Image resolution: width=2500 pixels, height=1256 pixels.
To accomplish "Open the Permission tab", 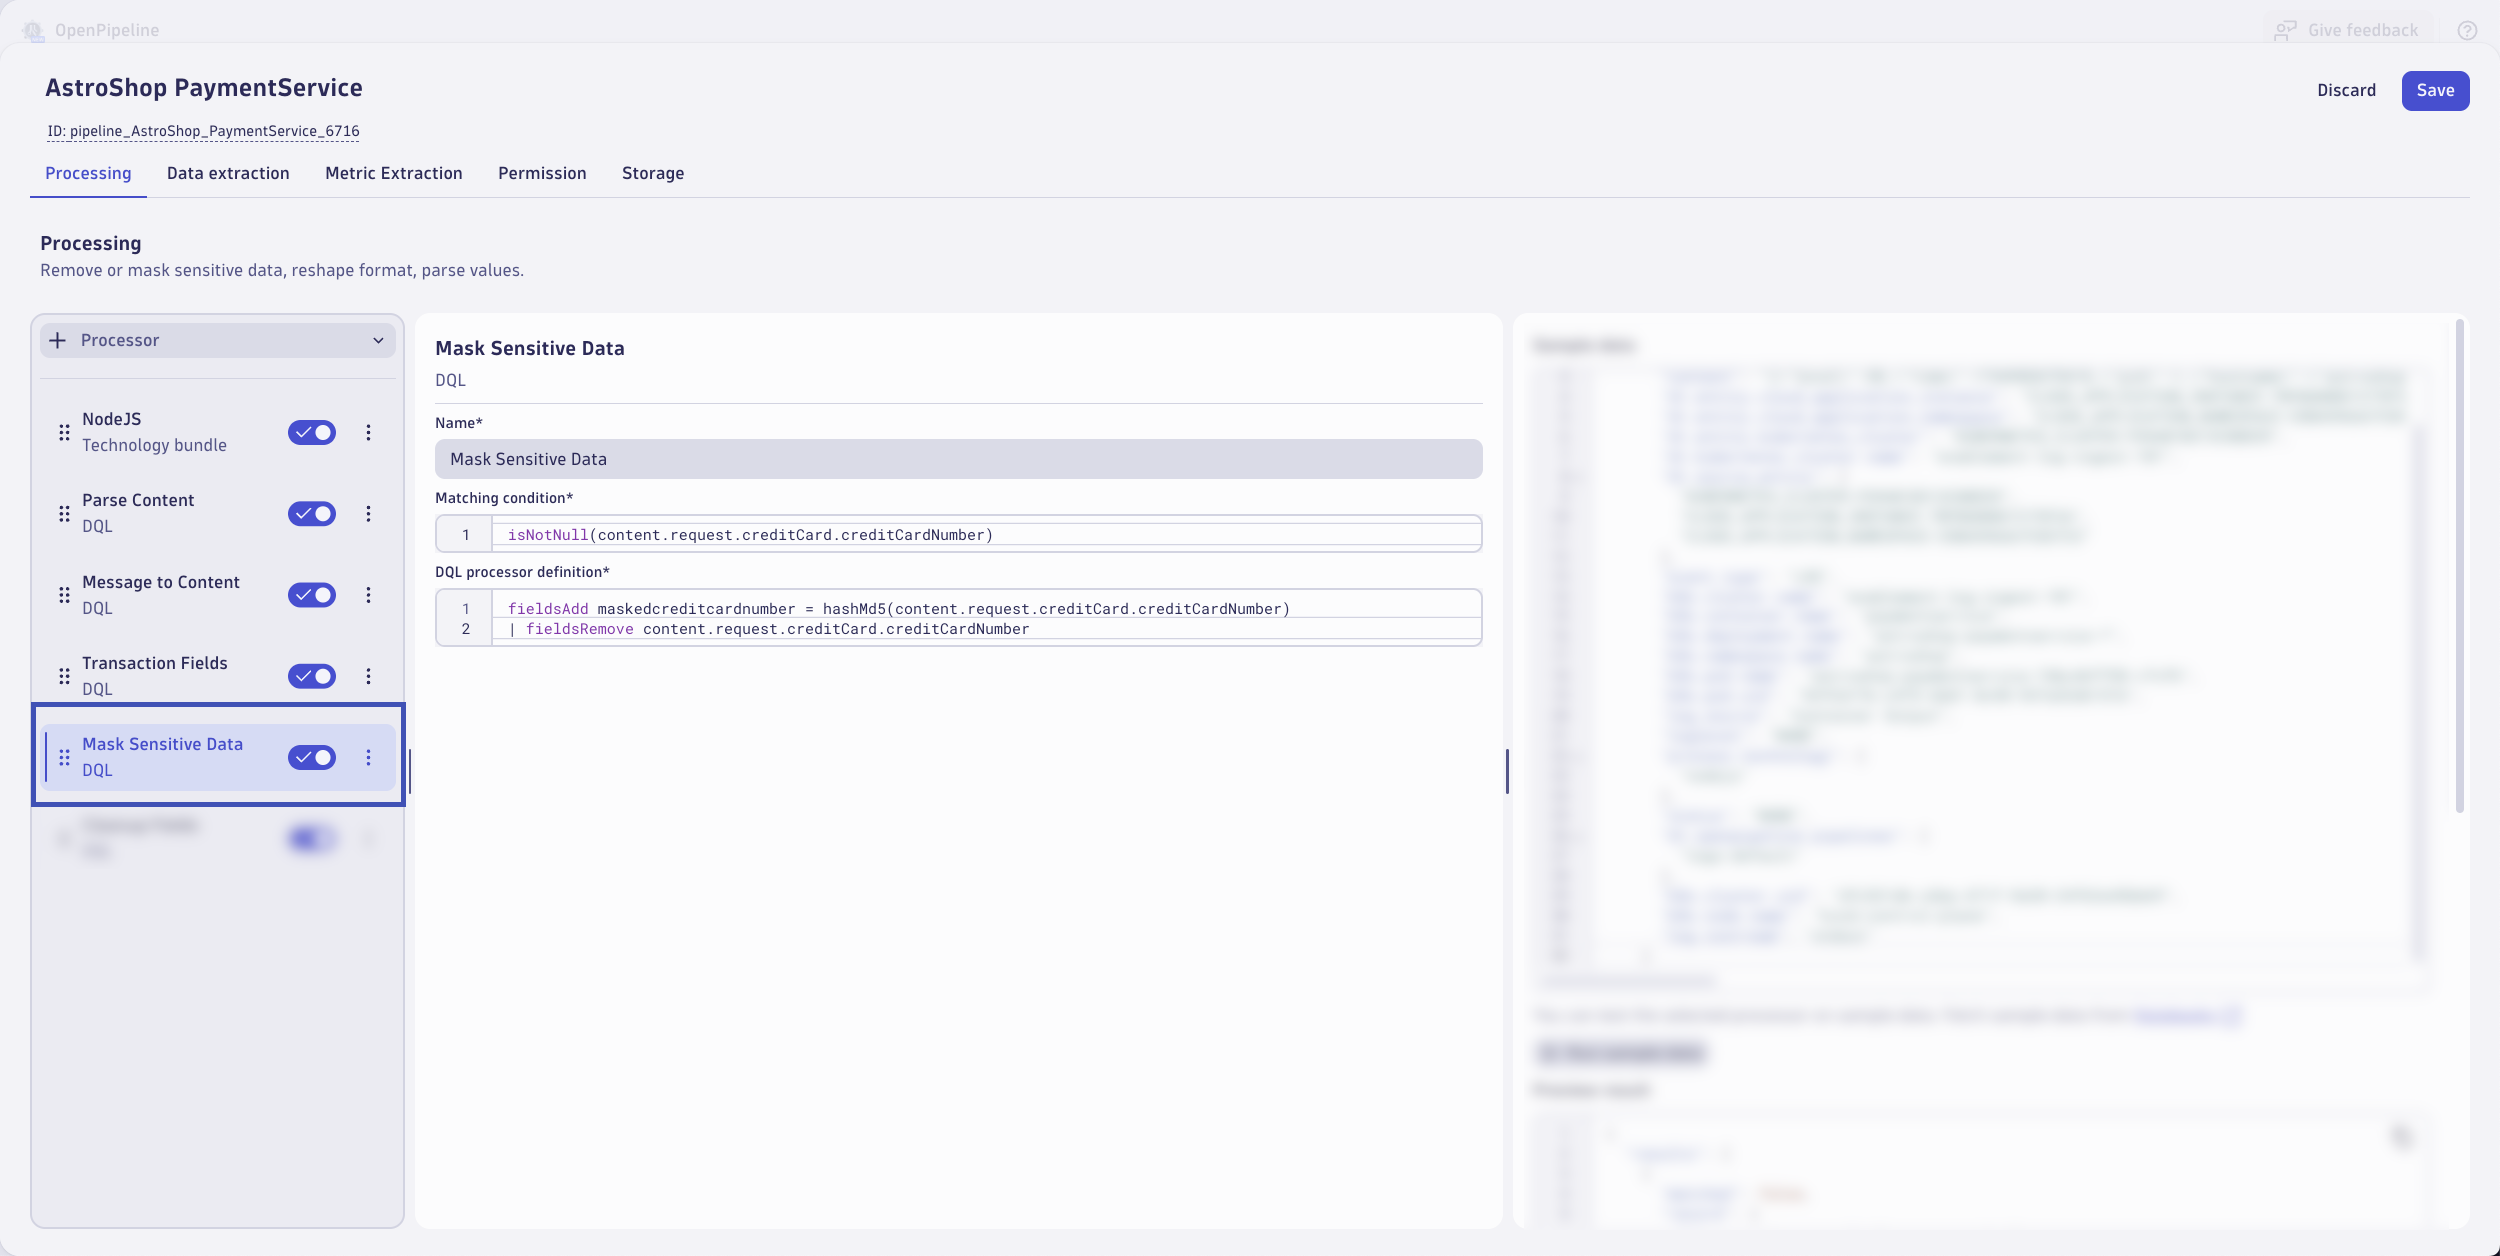I will [542, 173].
